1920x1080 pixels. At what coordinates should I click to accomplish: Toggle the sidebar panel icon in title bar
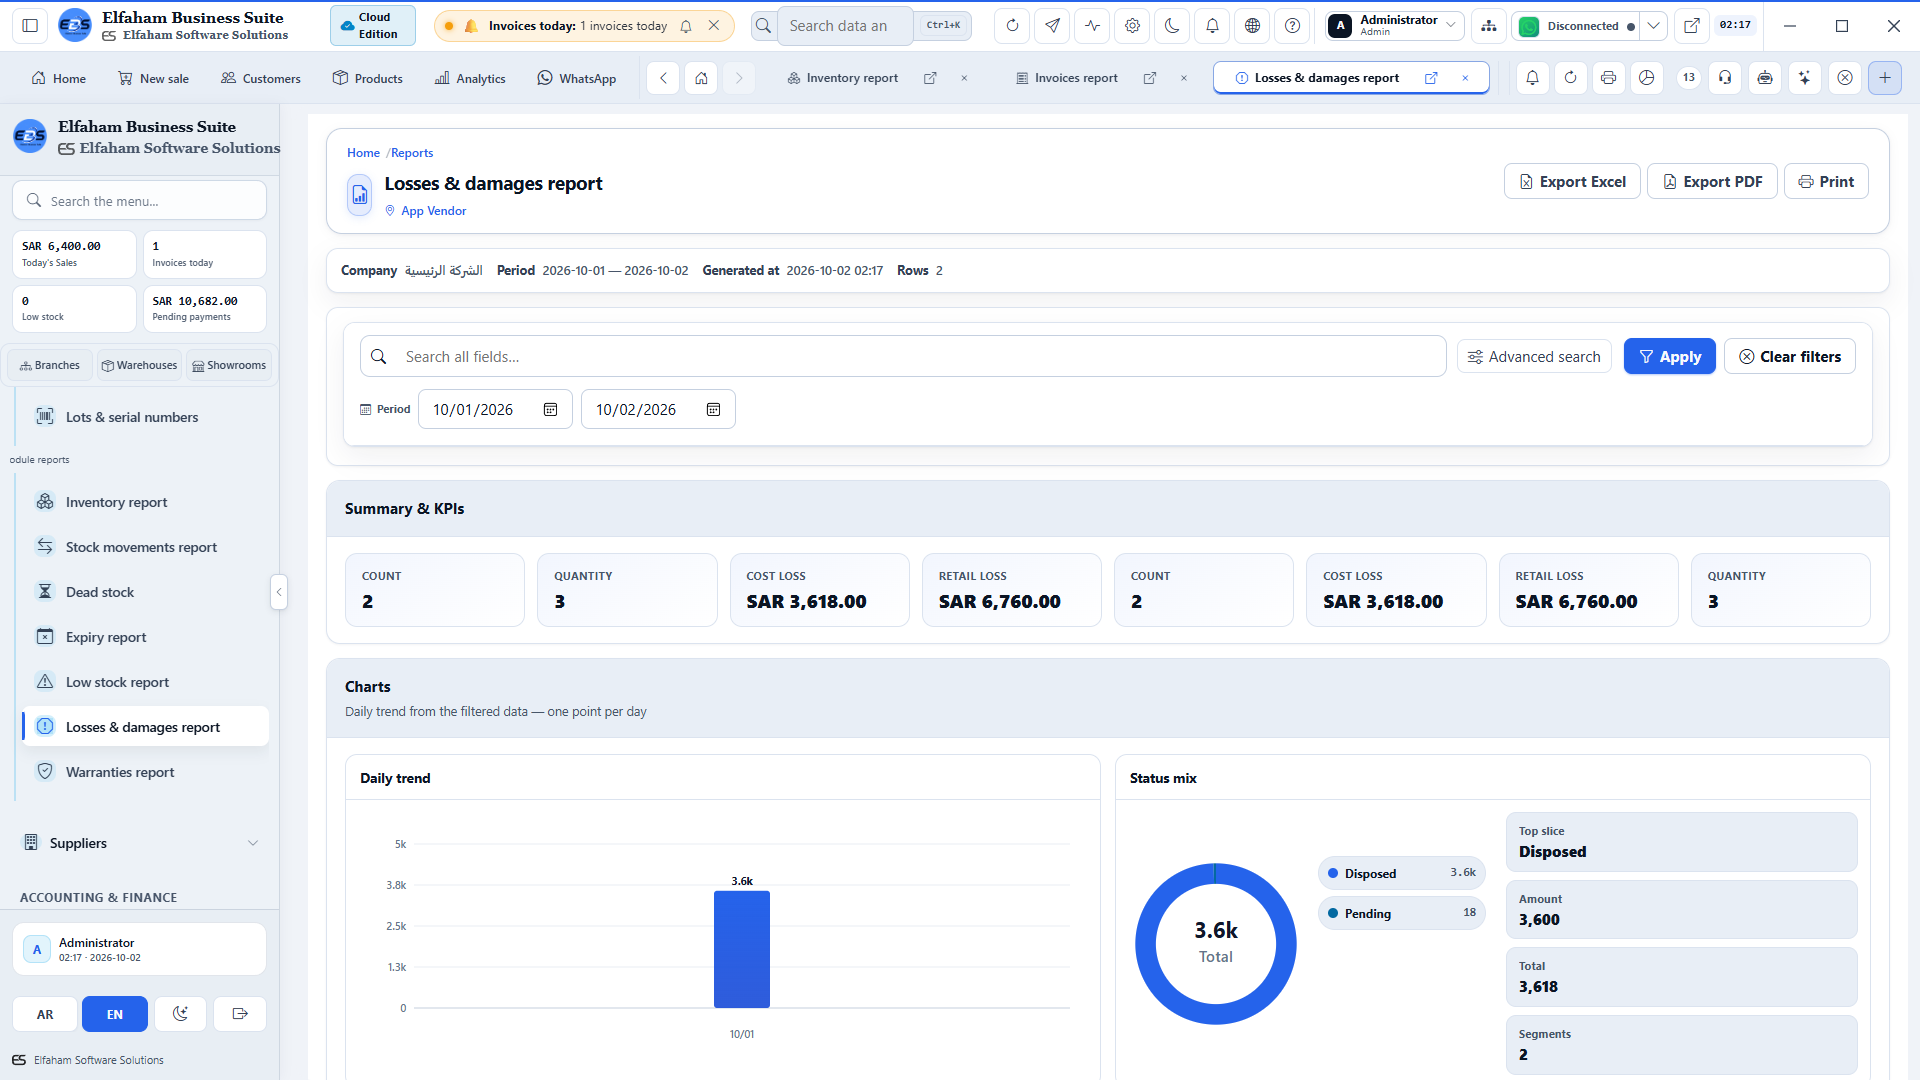[30, 26]
